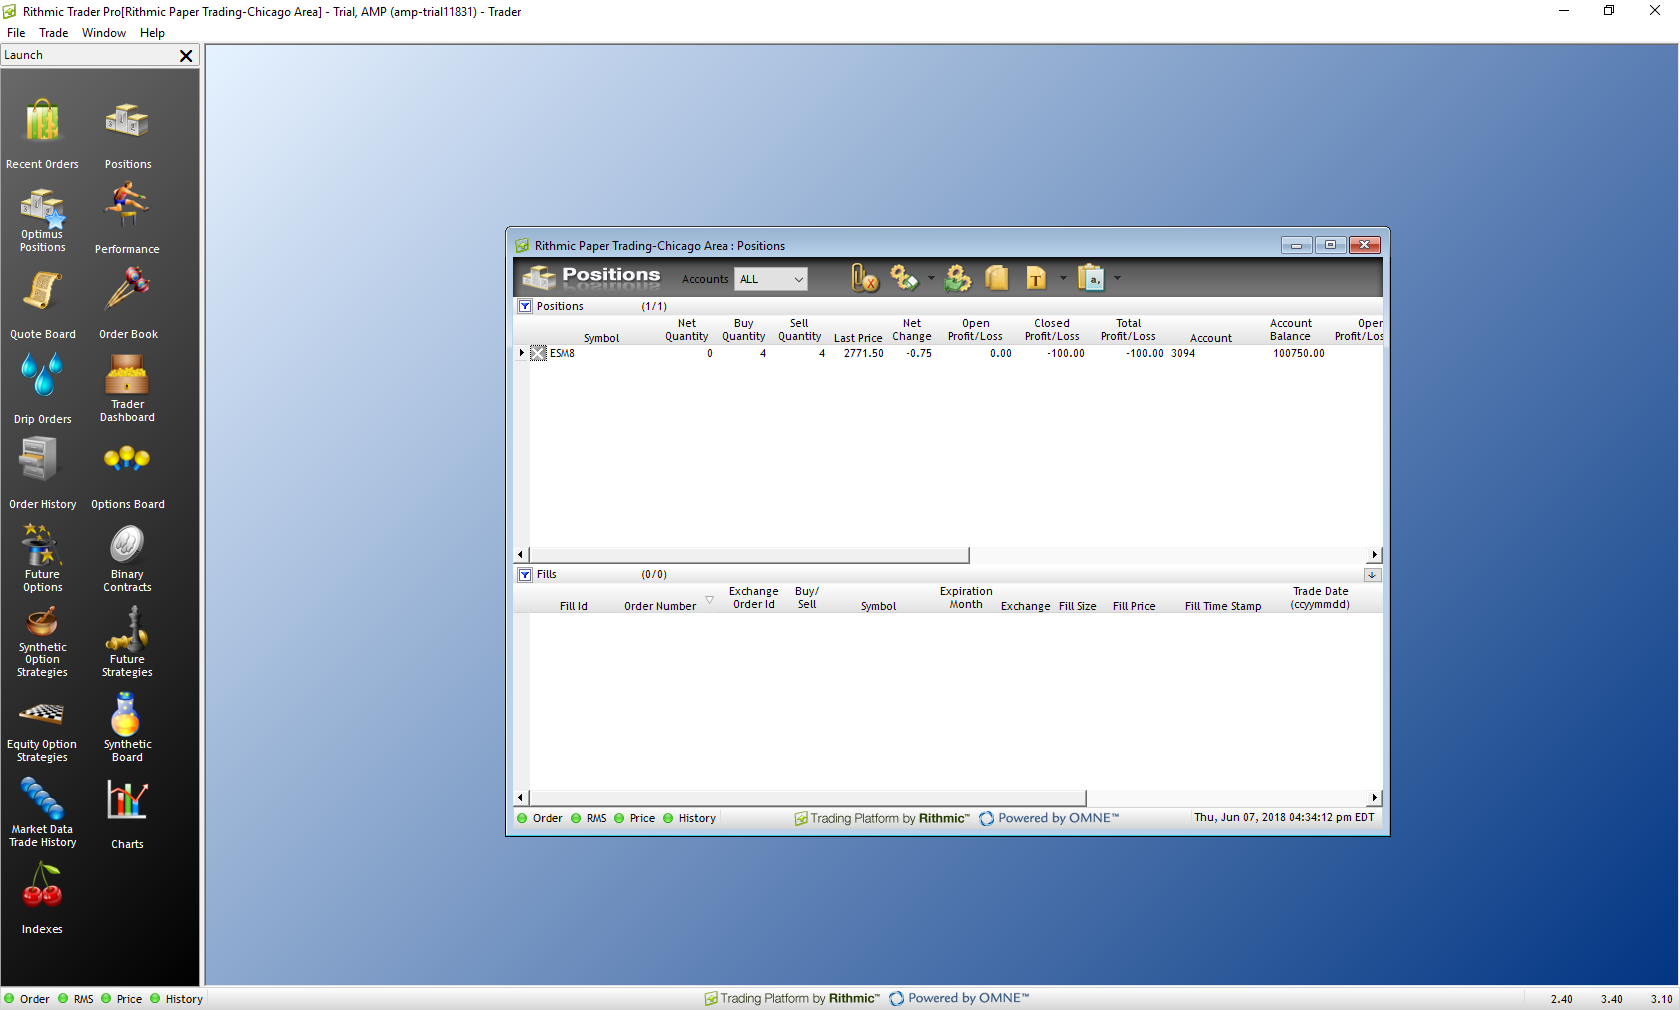The height and width of the screenshot is (1010, 1680).
Task: Open the File menu
Action: click(16, 33)
